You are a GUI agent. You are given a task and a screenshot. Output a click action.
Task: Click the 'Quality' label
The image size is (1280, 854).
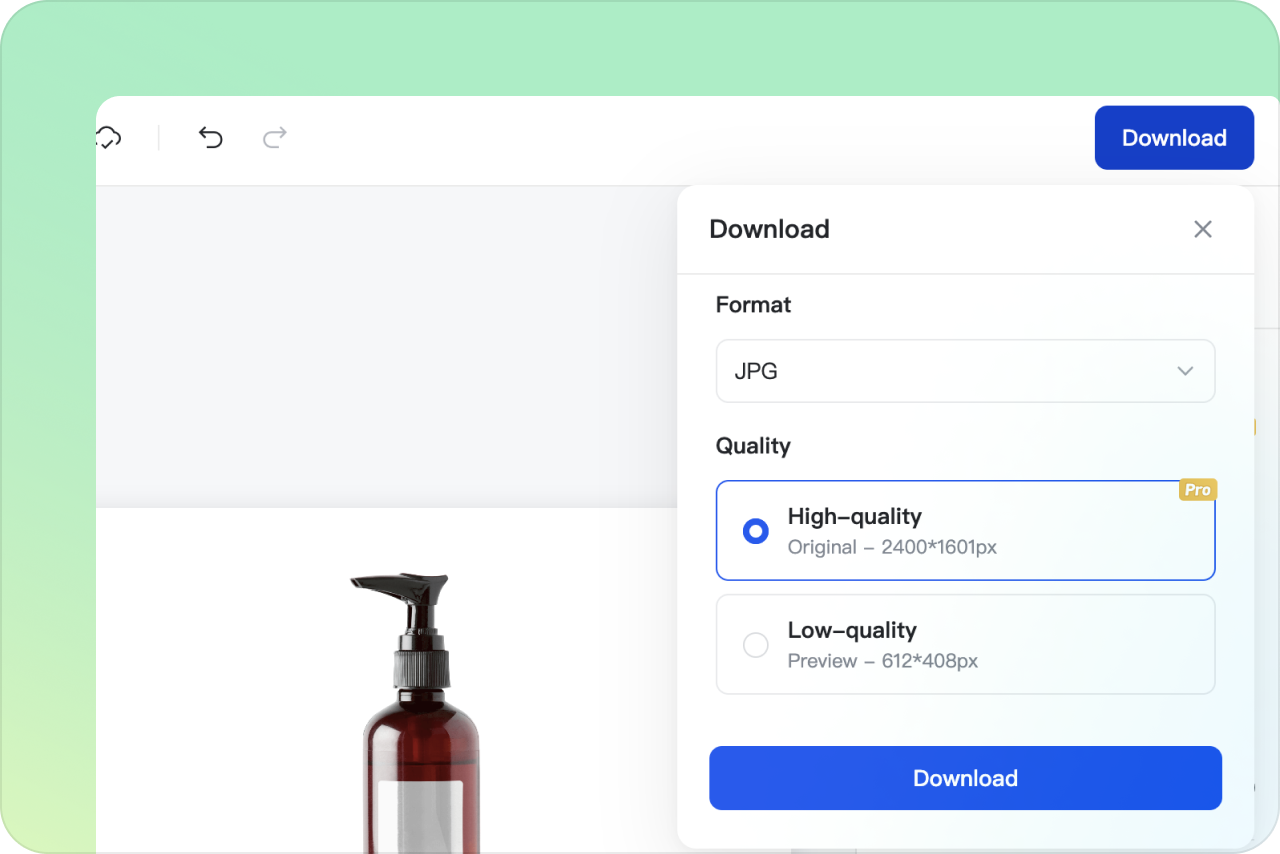point(753,446)
